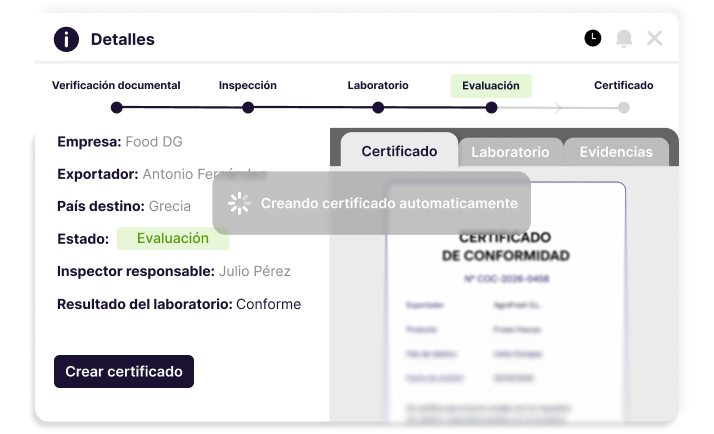Click the grey Certificado timeline dot
Viewport: 714px width, 434px height.
coord(624,108)
